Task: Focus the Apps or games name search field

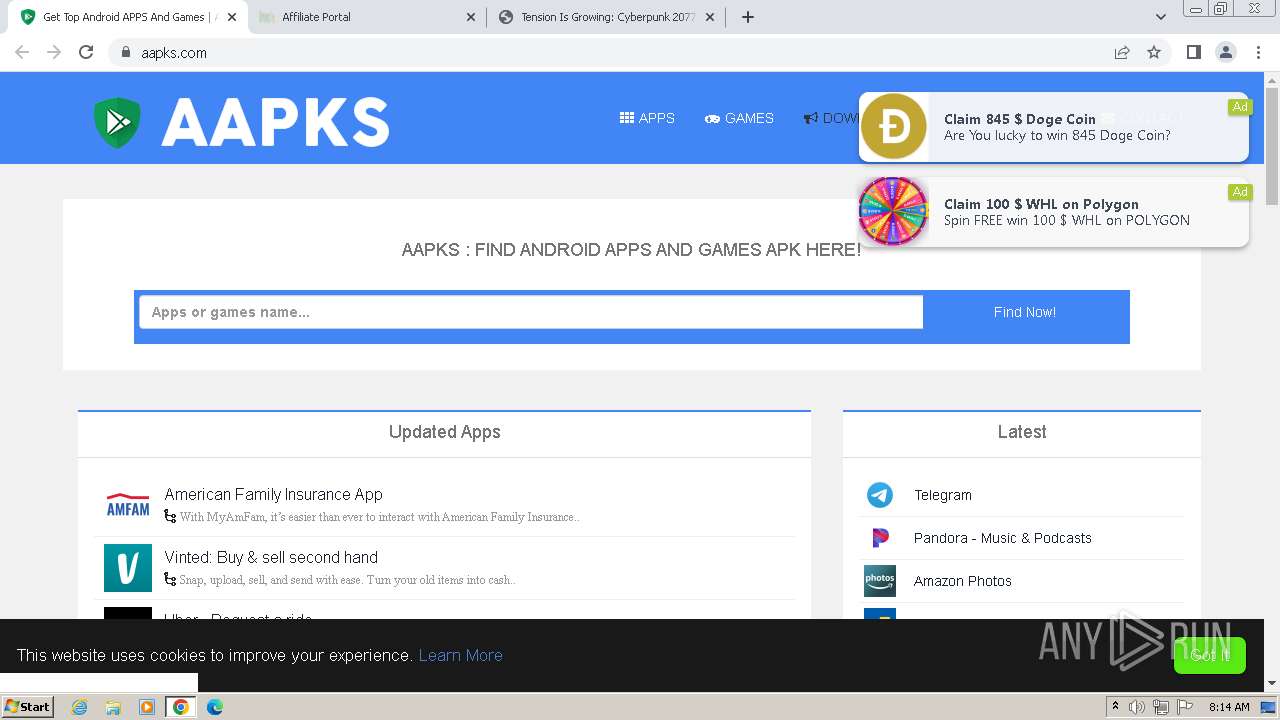Action: (531, 312)
